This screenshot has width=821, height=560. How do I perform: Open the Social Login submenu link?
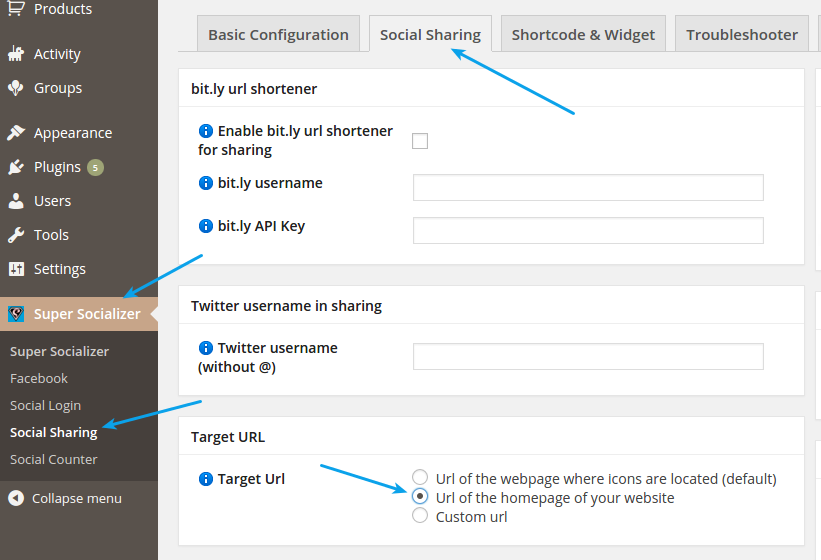45,405
